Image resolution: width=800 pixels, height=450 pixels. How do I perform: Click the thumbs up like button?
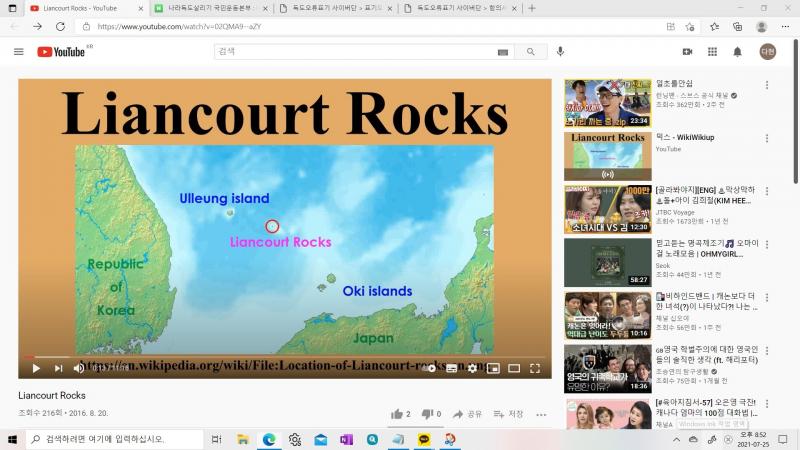[x=400, y=414]
